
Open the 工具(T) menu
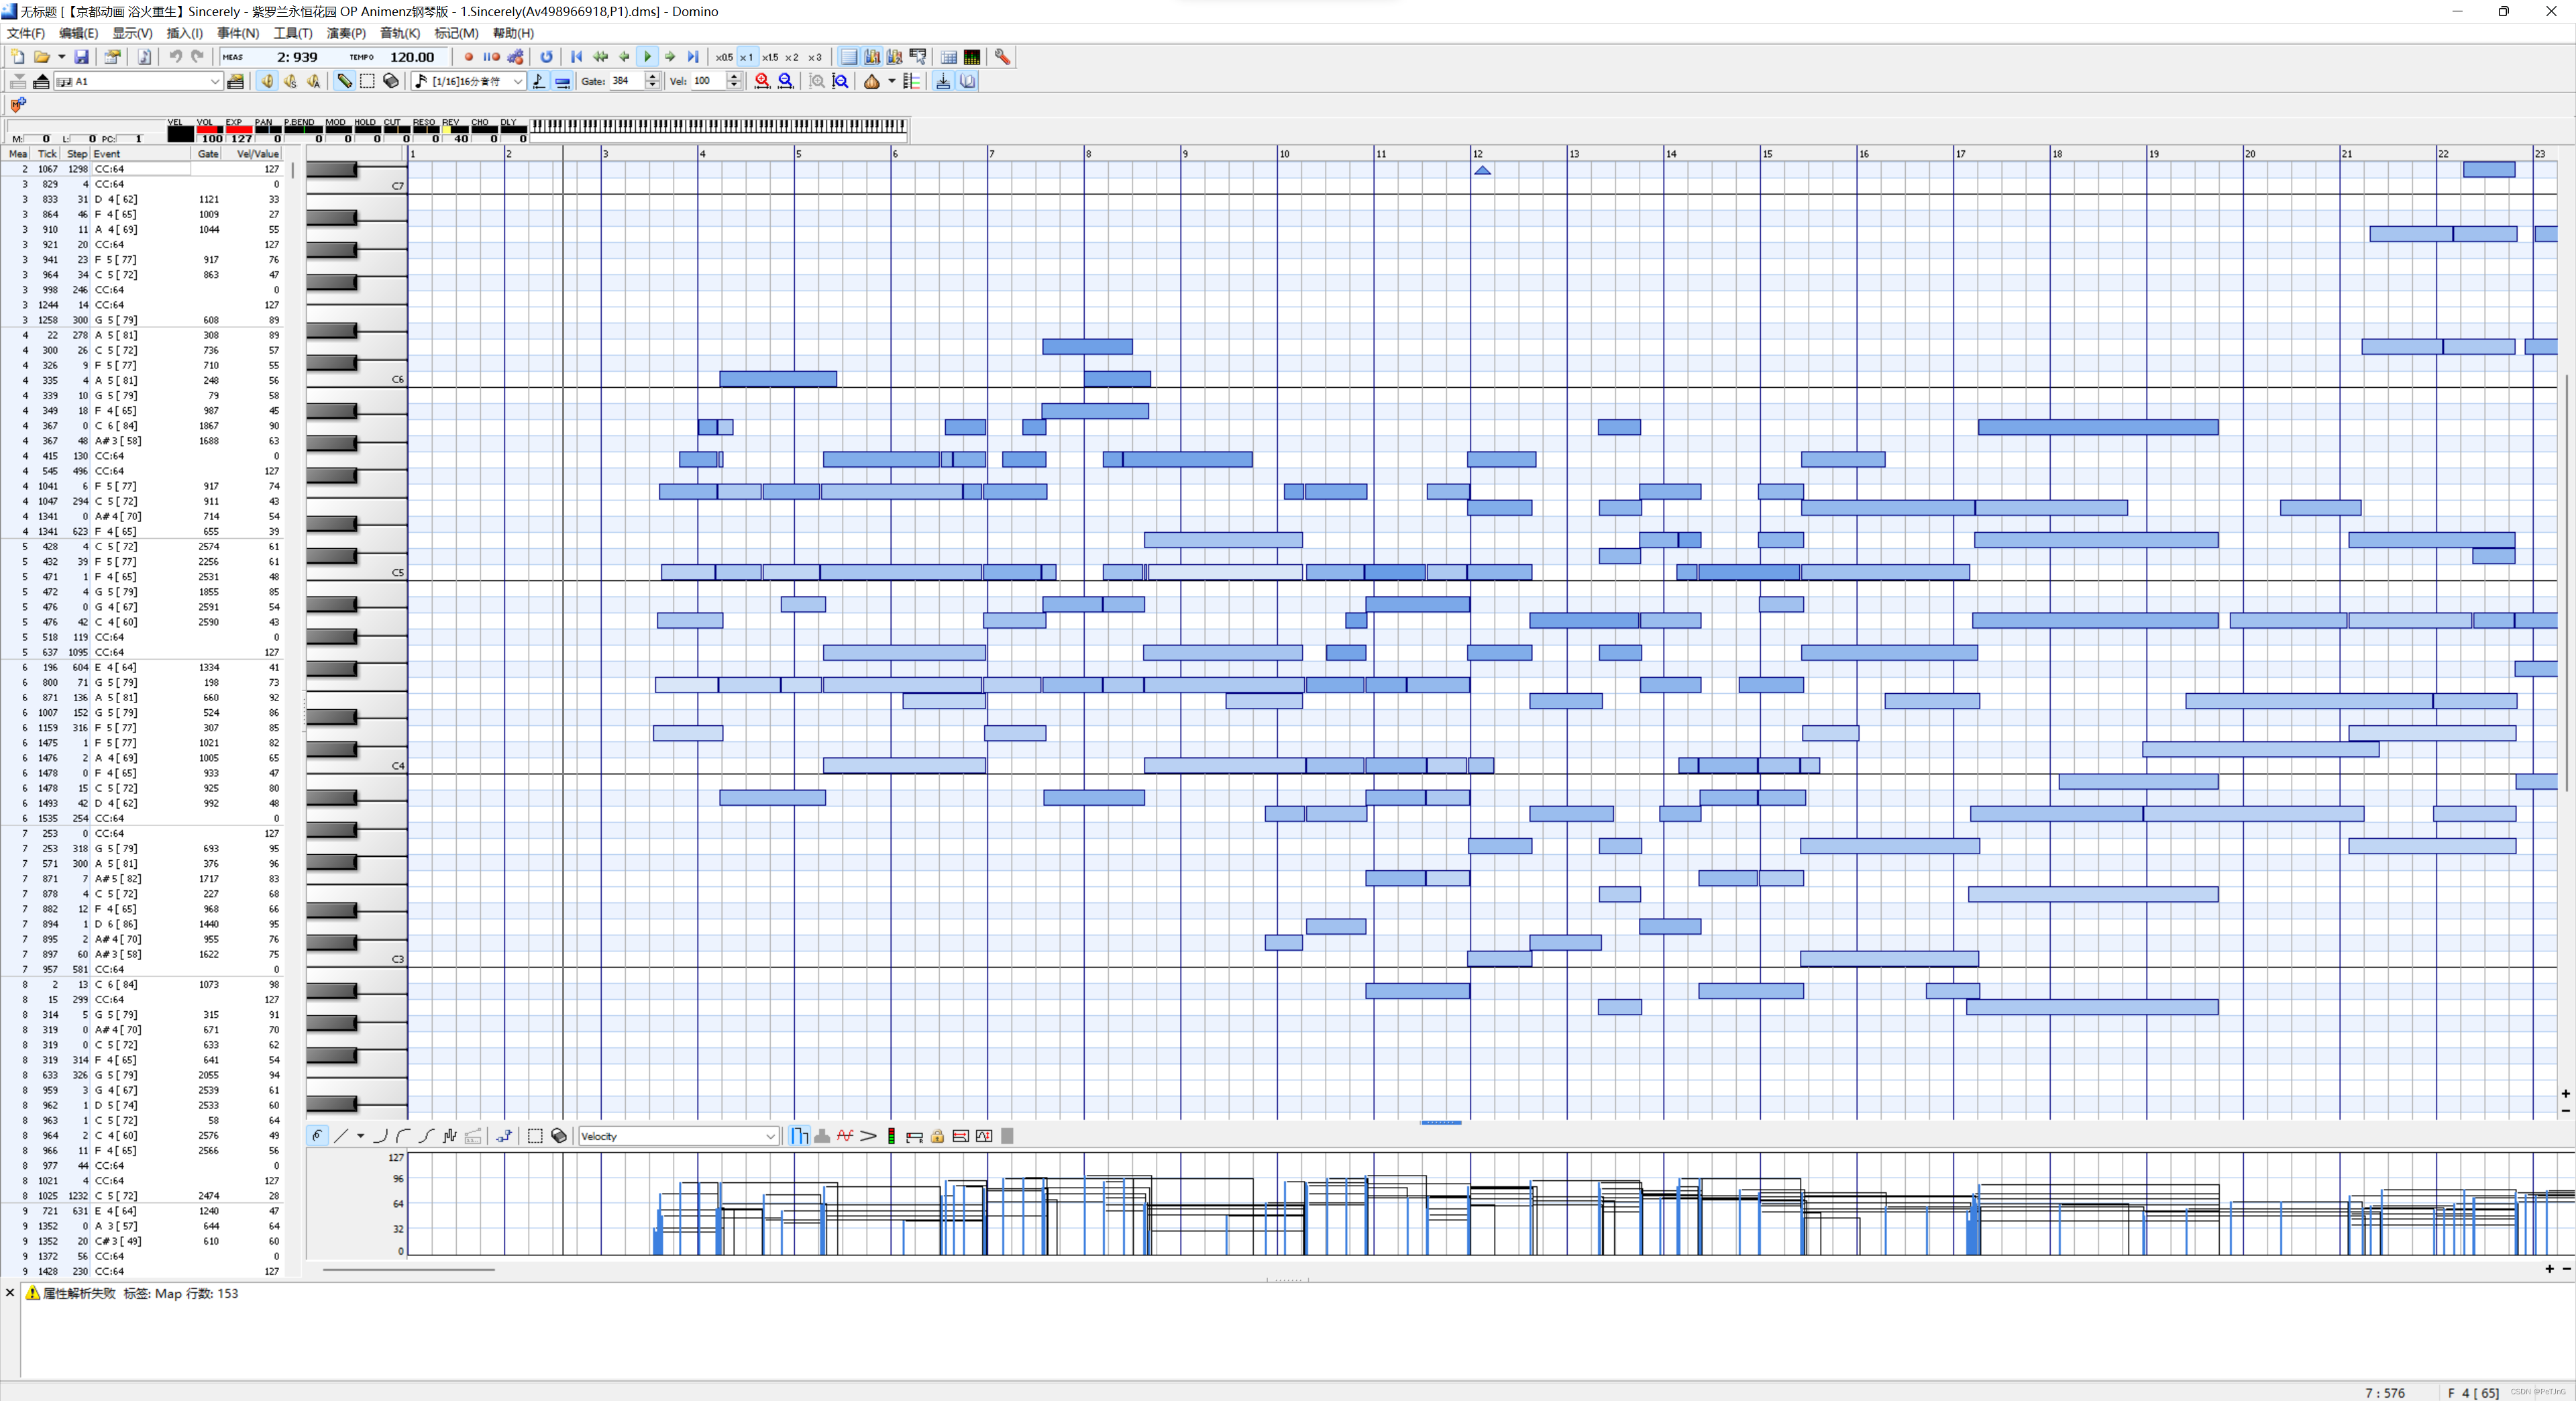(292, 33)
